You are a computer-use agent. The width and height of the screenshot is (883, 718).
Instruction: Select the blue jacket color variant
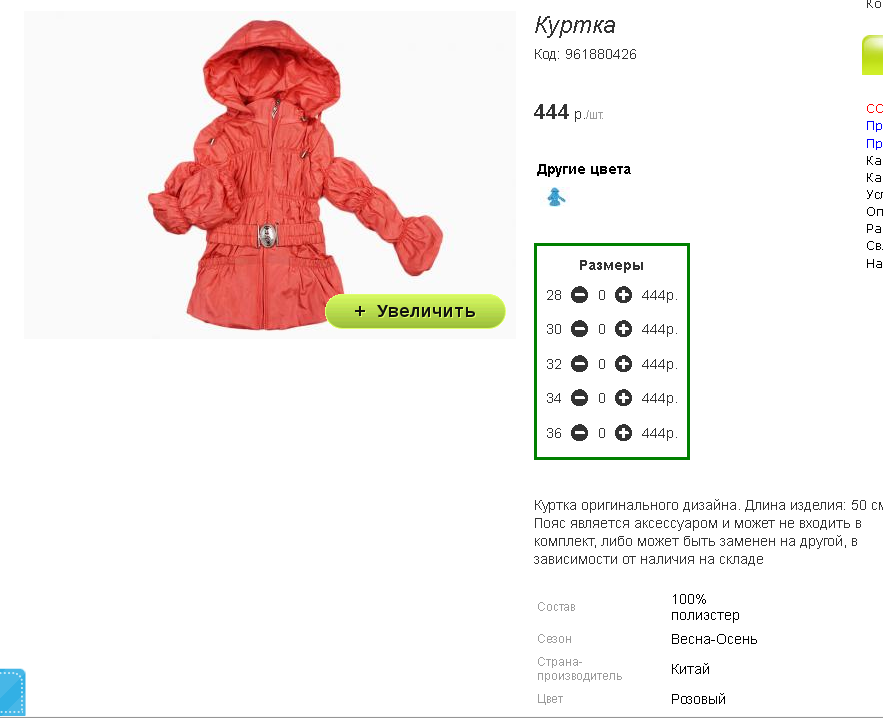tap(556, 197)
